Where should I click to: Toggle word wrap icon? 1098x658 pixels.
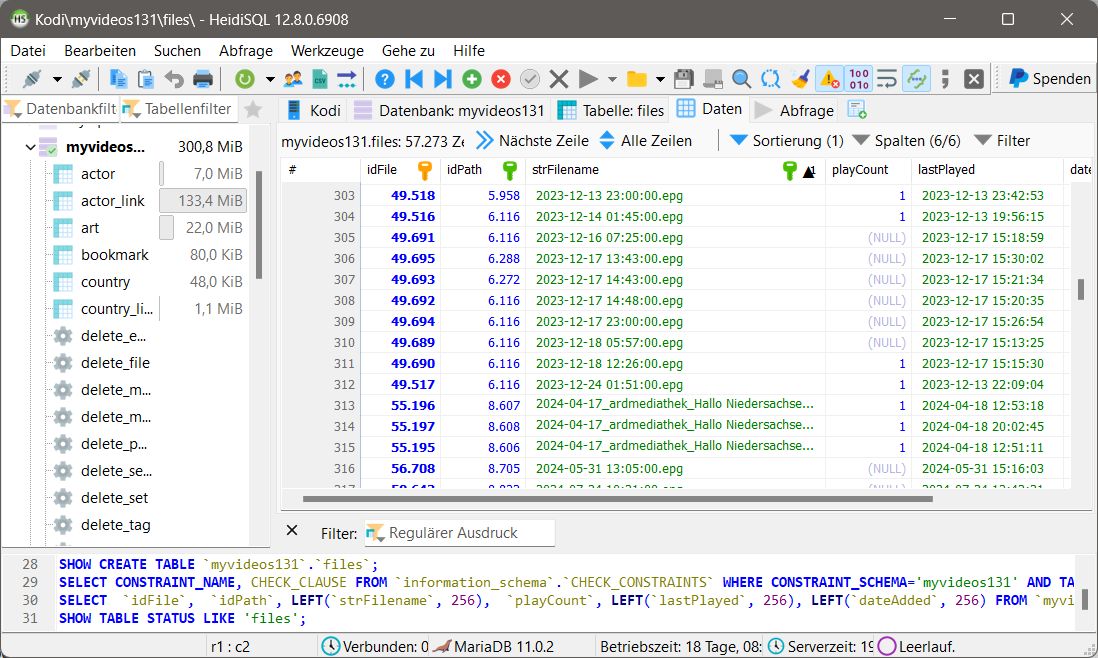coord(887,79)
